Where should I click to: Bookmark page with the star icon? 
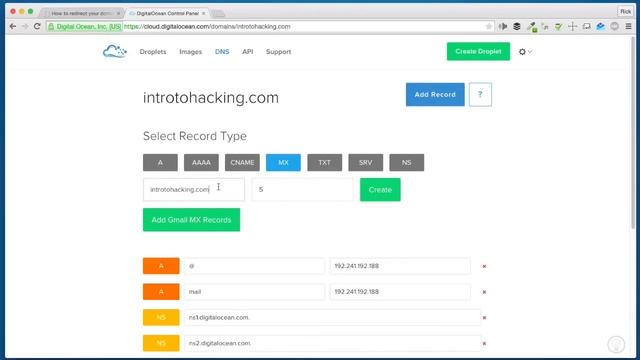point(489,27)
